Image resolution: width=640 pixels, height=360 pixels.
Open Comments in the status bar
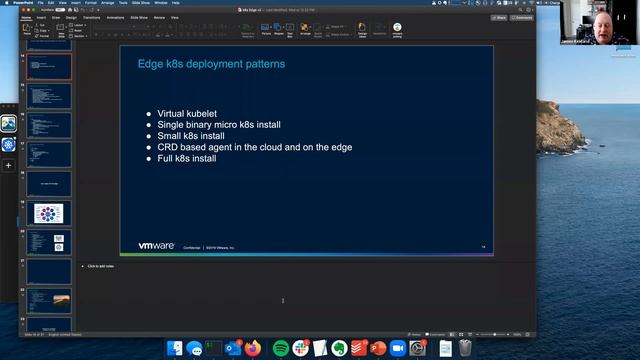435,335
